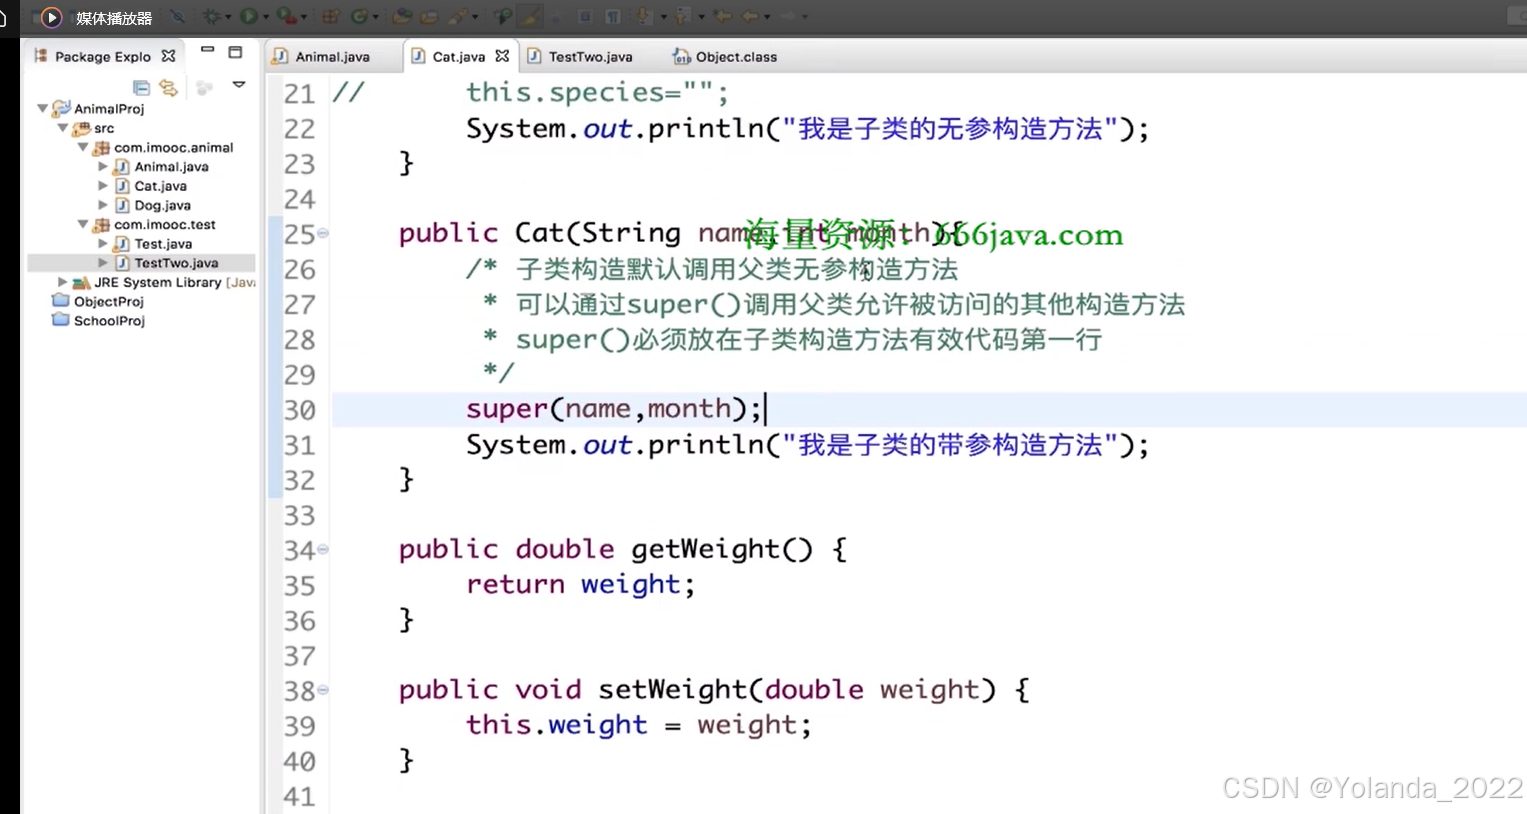
Task: Open the Debug configurations dropdown arrow
Action: click(x=228, y=17)
